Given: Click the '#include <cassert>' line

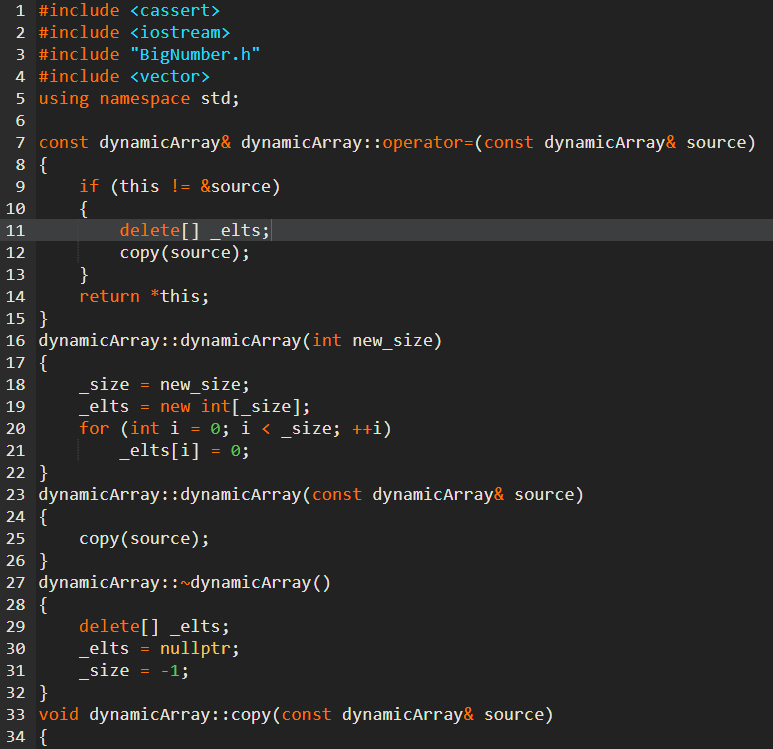Looking at the screenshot, I should pyautogui.click(x=129, y=10).
